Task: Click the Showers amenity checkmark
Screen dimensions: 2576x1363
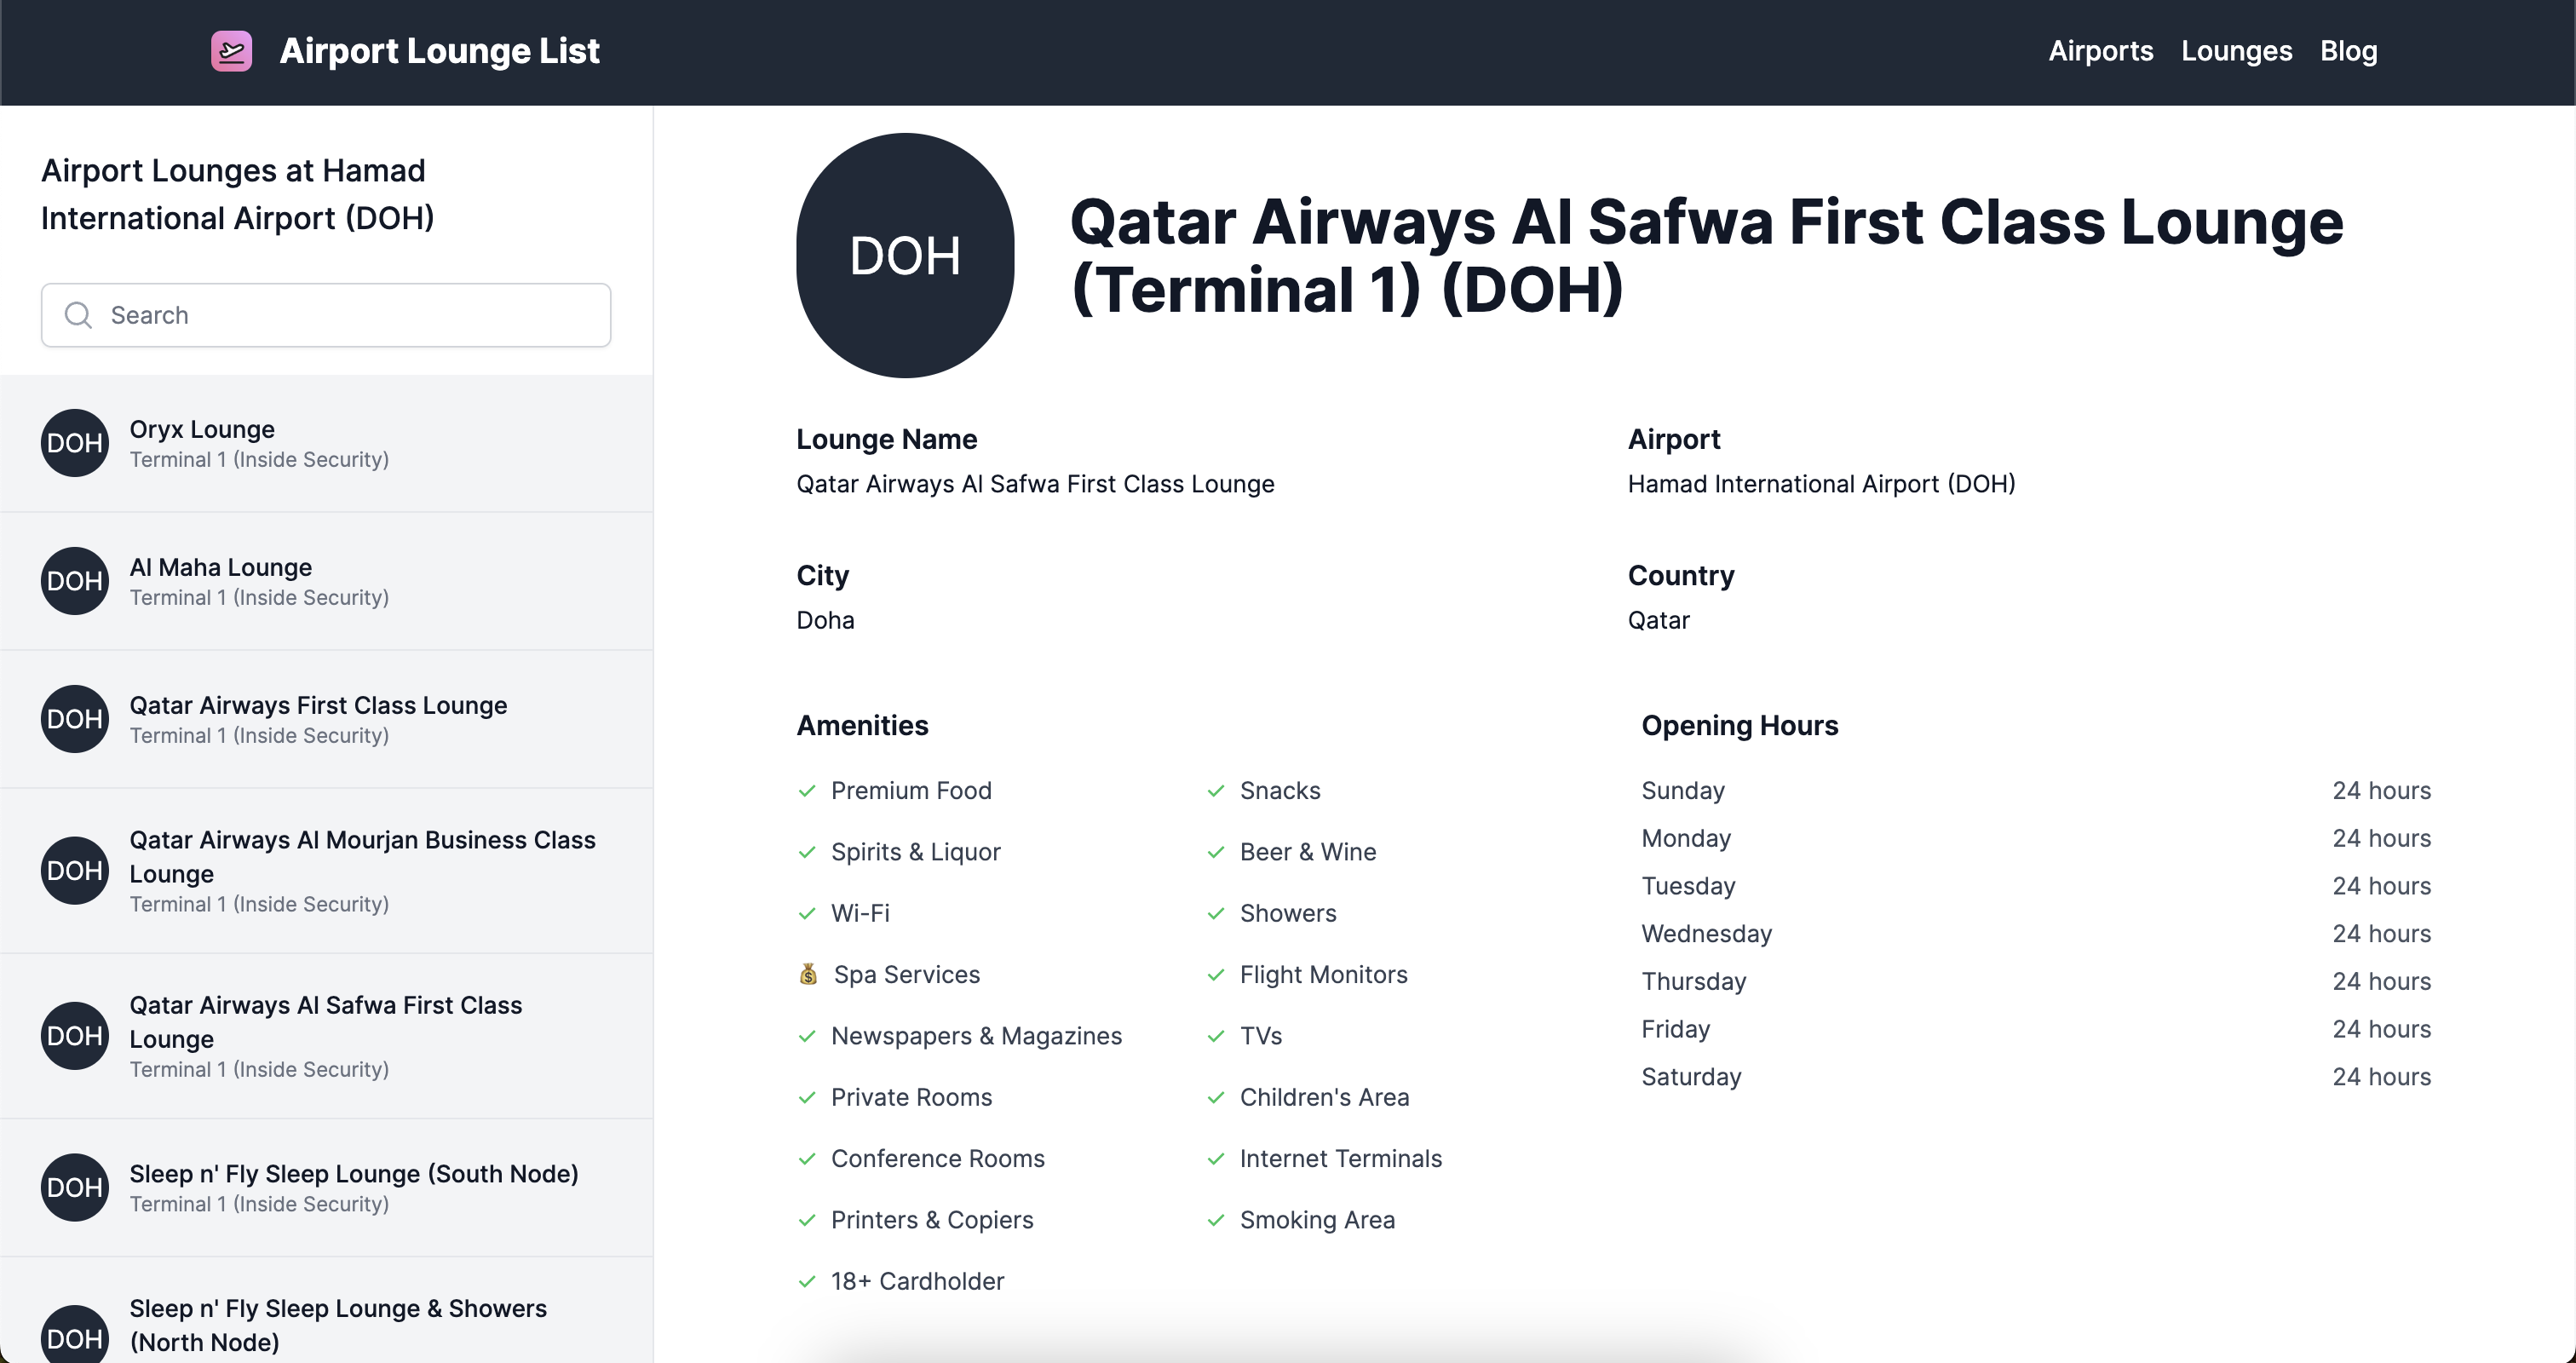Action: click(x=1216, y=913)
